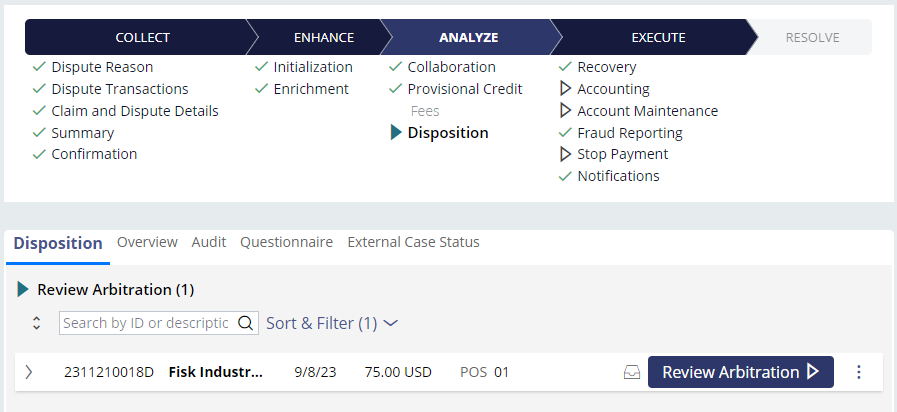Click the Account Maintenance arrow icon
The image size is (897, 412).
(565, 111)
